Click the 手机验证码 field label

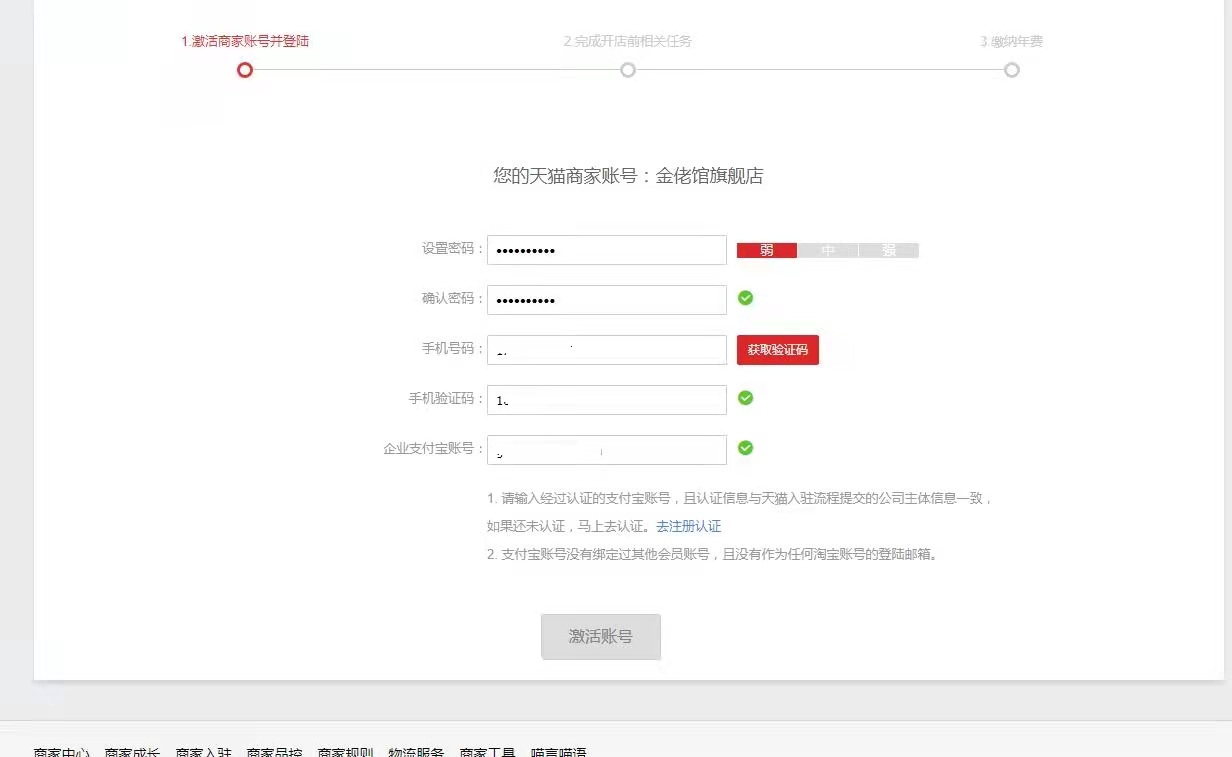pyautogui.click(x=446, y=399)
